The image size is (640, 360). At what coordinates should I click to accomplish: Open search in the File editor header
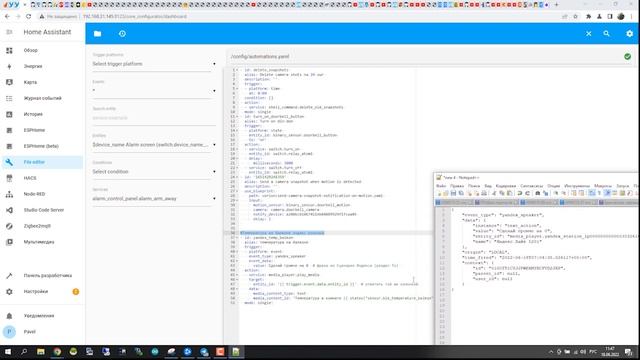(x=607, y=34)
